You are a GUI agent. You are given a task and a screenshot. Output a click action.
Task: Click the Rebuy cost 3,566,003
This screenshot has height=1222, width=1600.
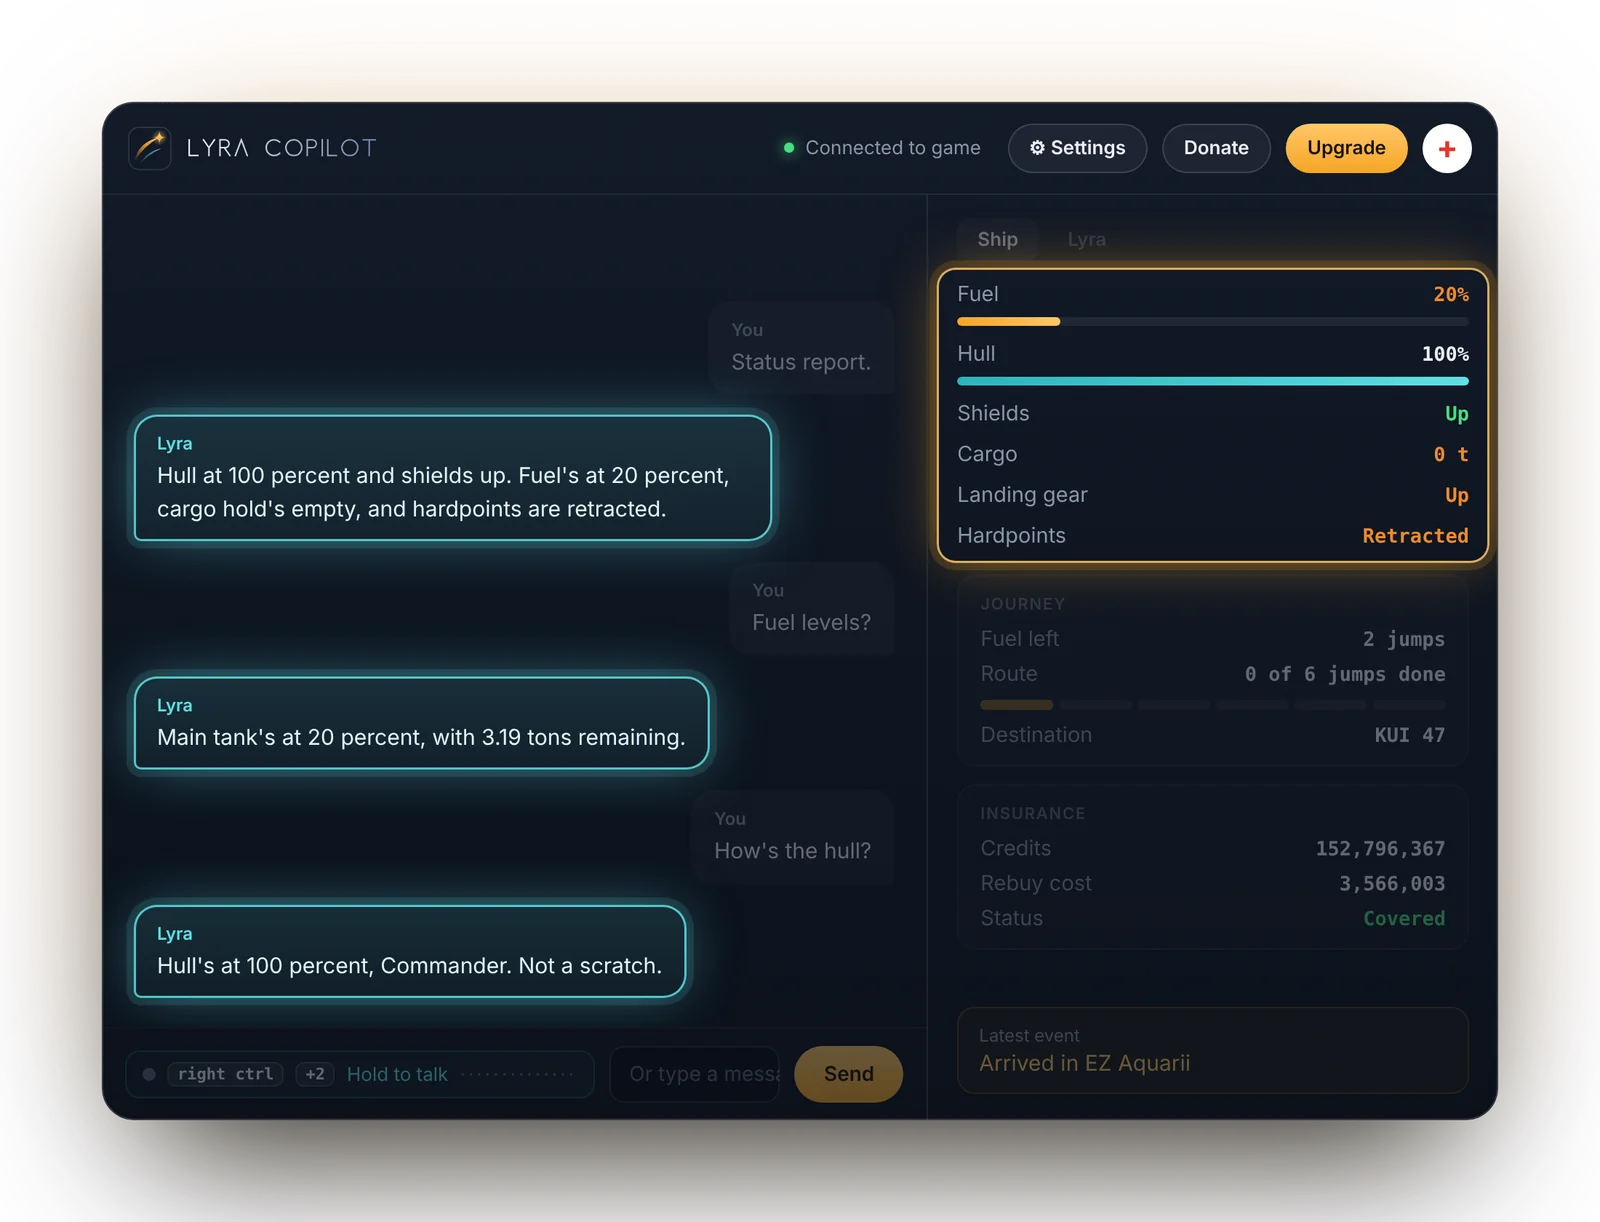(1392, 884)
